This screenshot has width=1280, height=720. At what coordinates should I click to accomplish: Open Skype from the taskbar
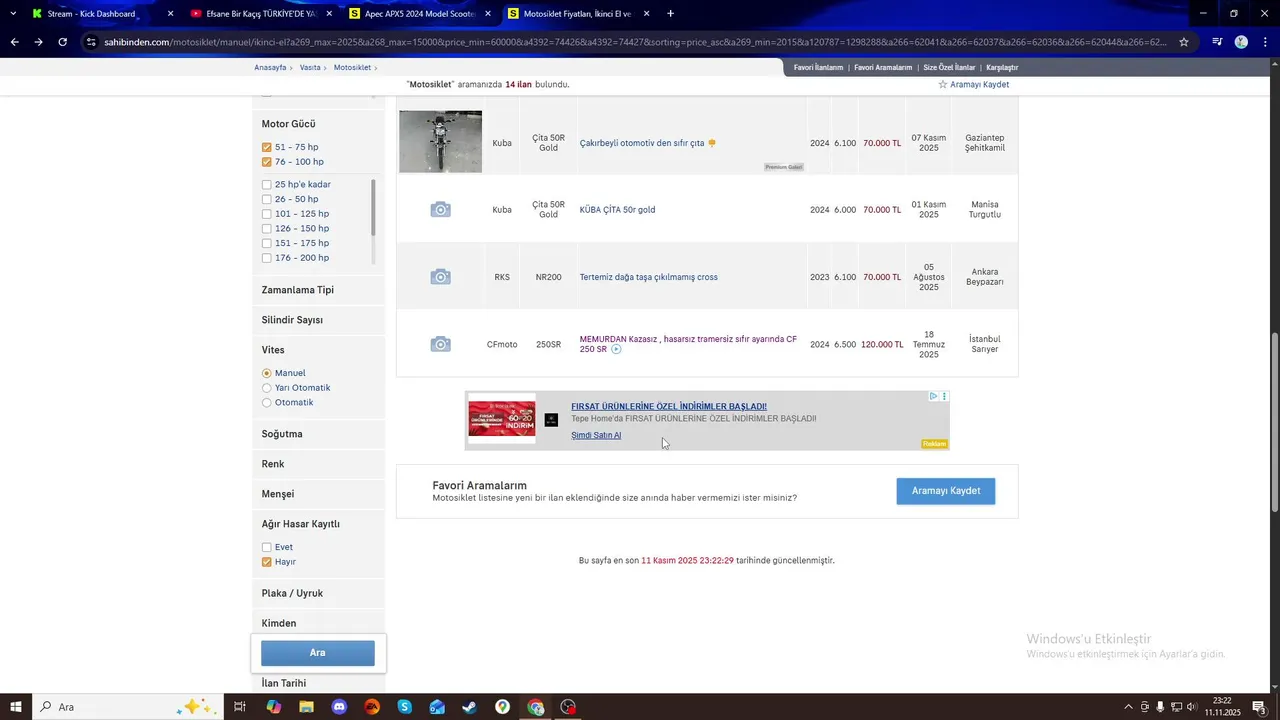tap(404, 707)
